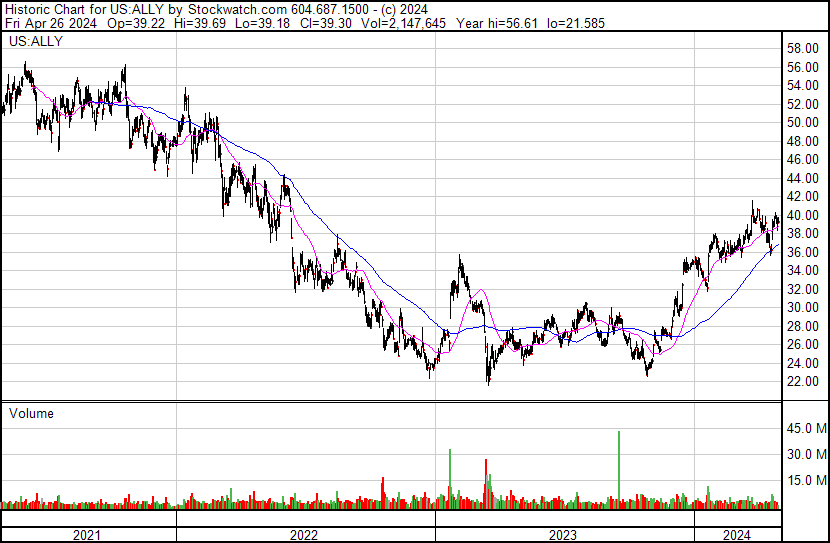Click the 34.00 price axis label
Viewport: 830px width, 543px height.
[802, 270]
